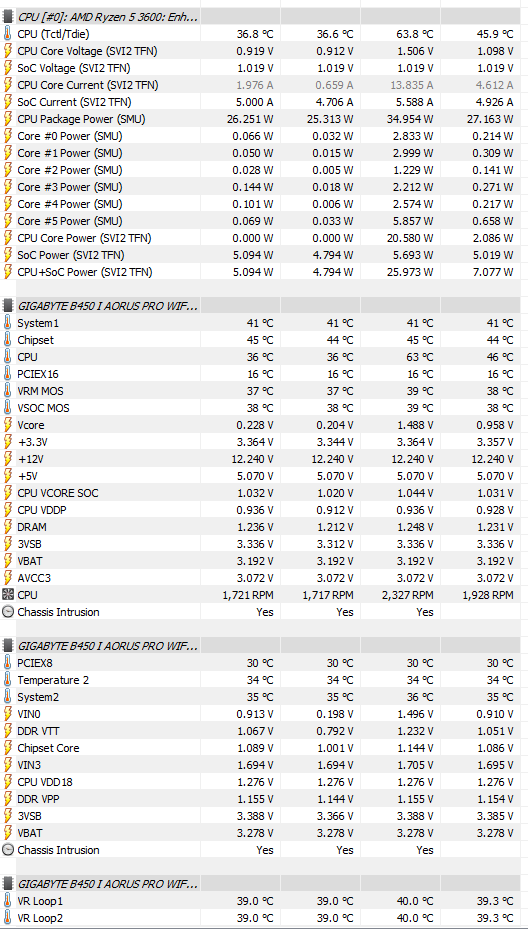Click the AMD Ryzen 5 3600 chip icon
This screenshot has width=528, height=929.
[8, 17]
